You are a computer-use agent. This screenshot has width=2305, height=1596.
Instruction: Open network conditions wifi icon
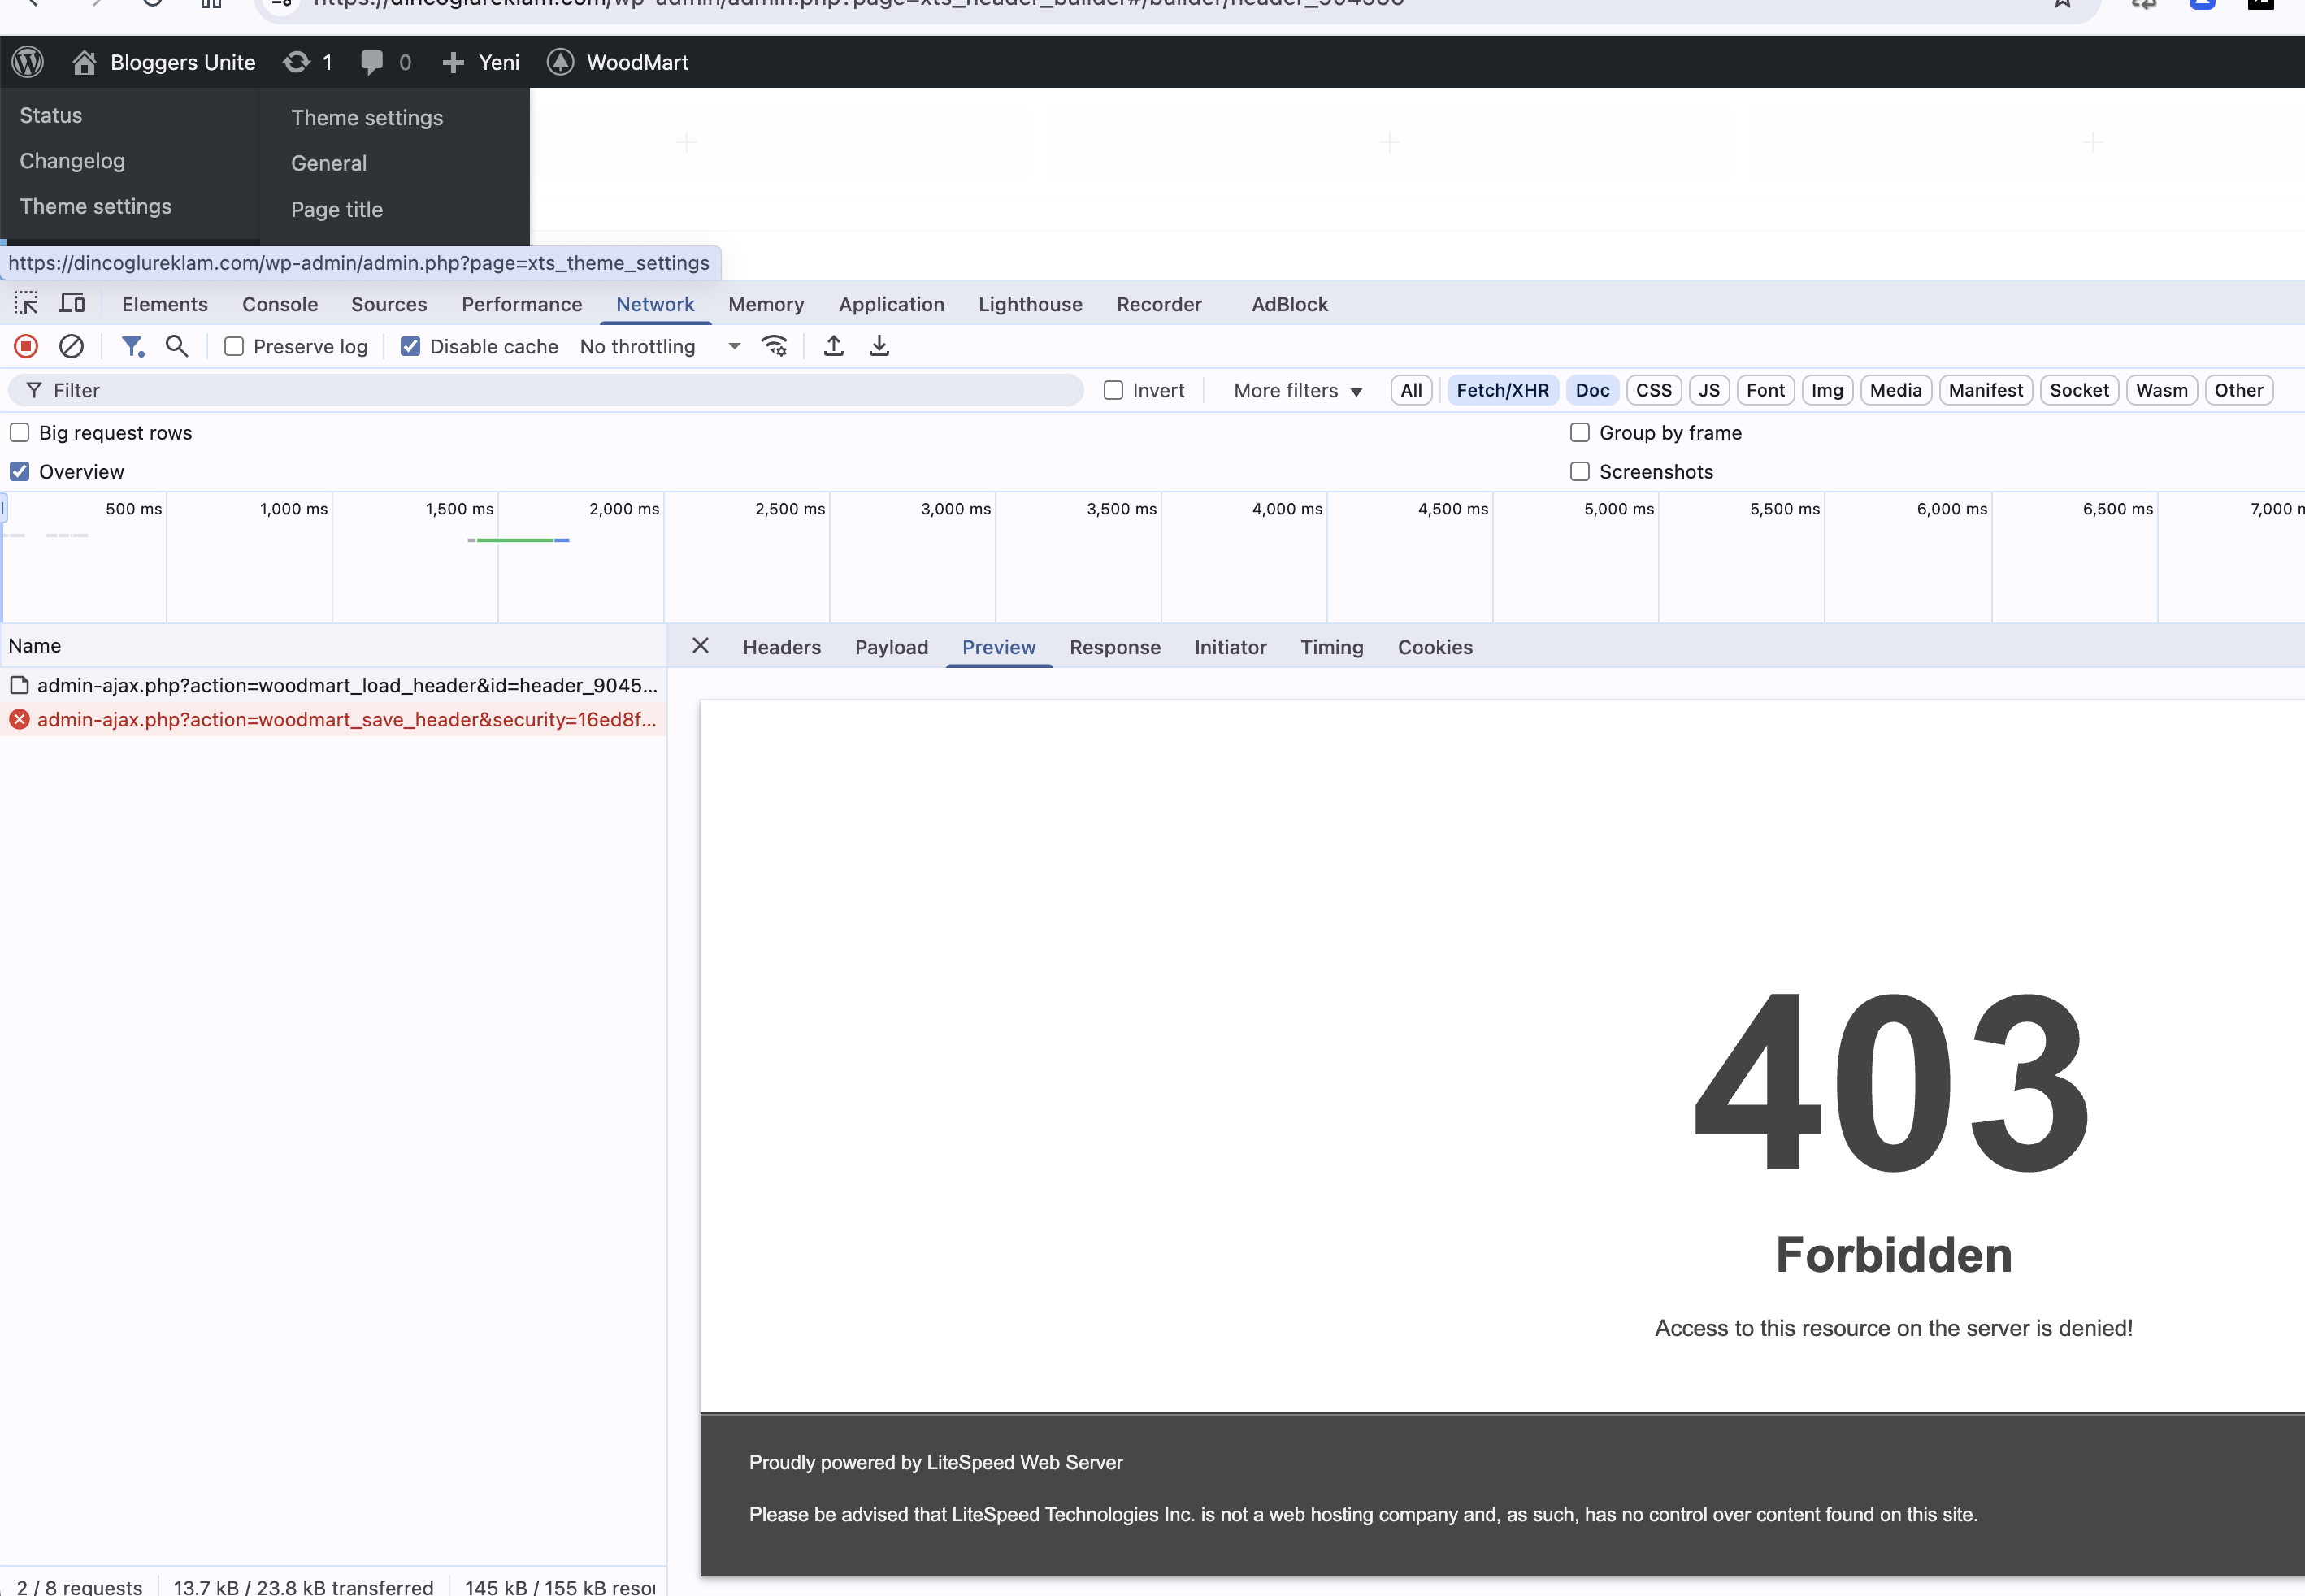click(774, 346)
